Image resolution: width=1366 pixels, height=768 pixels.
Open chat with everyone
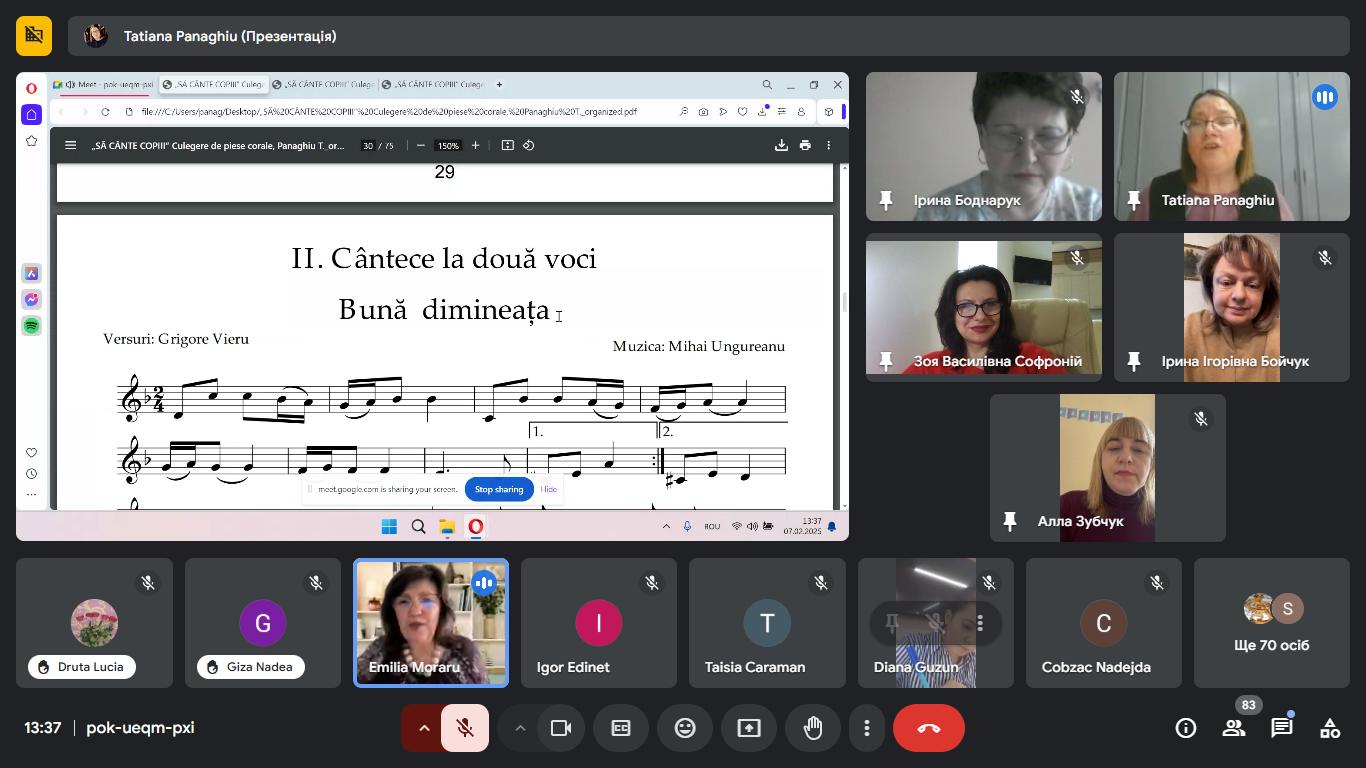coord(1282,728)
